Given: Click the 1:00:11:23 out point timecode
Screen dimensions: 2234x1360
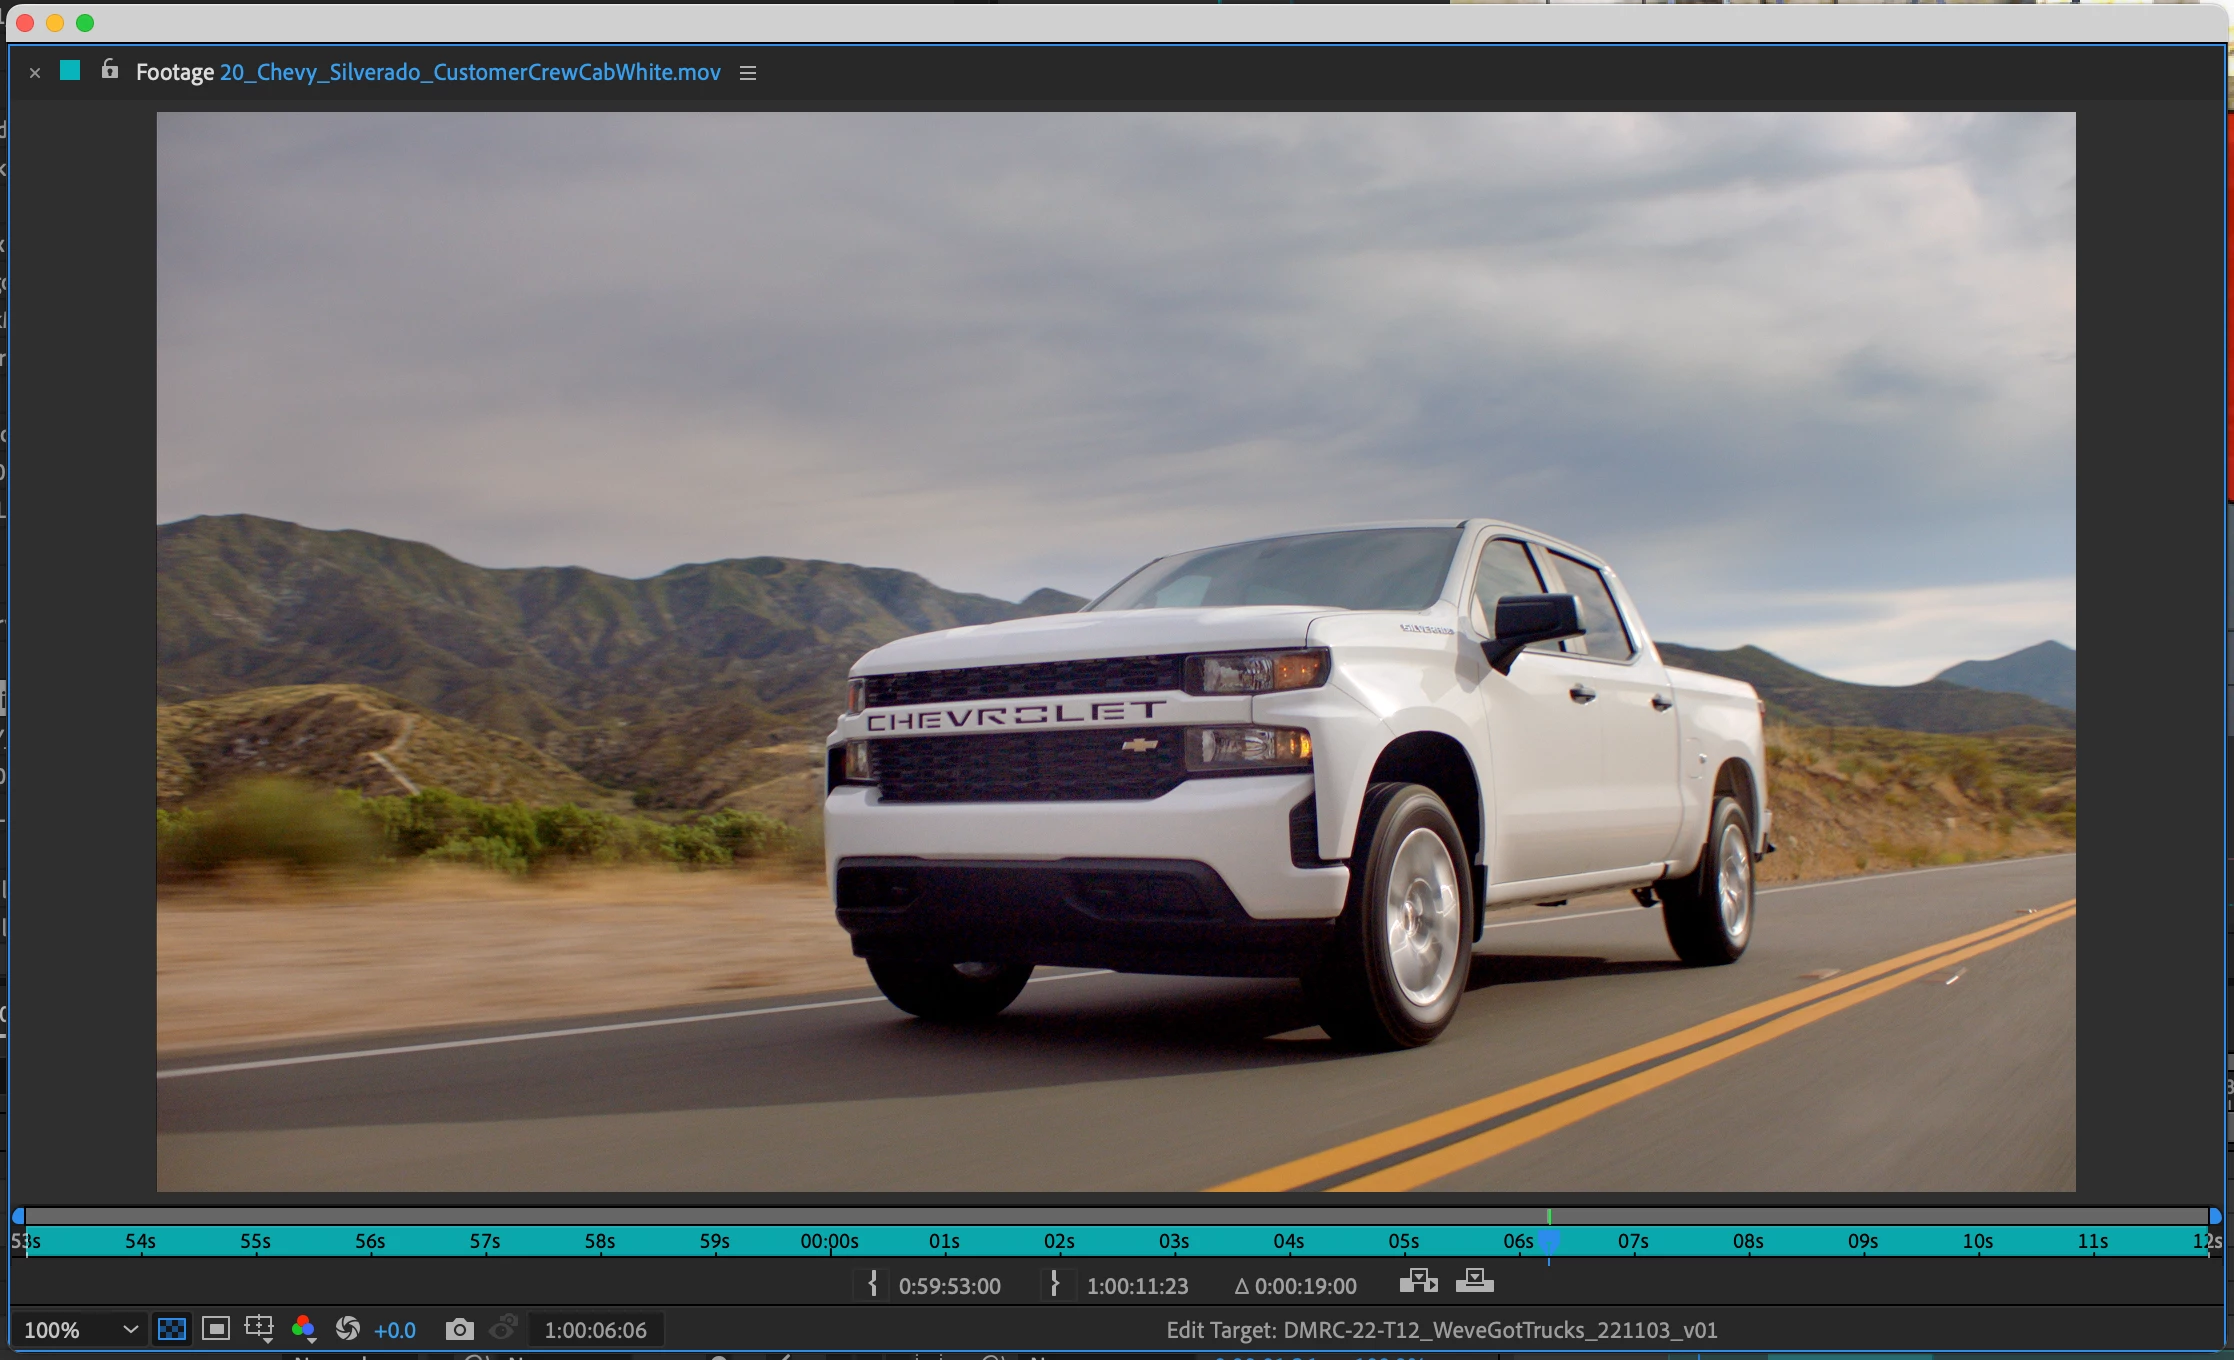Looking at the screenshot, I should 1137,1286.
